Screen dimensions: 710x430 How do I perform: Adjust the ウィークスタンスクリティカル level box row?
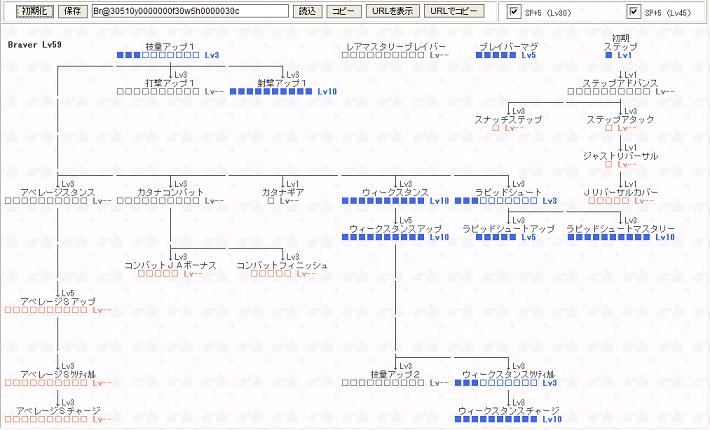[496, 383]
